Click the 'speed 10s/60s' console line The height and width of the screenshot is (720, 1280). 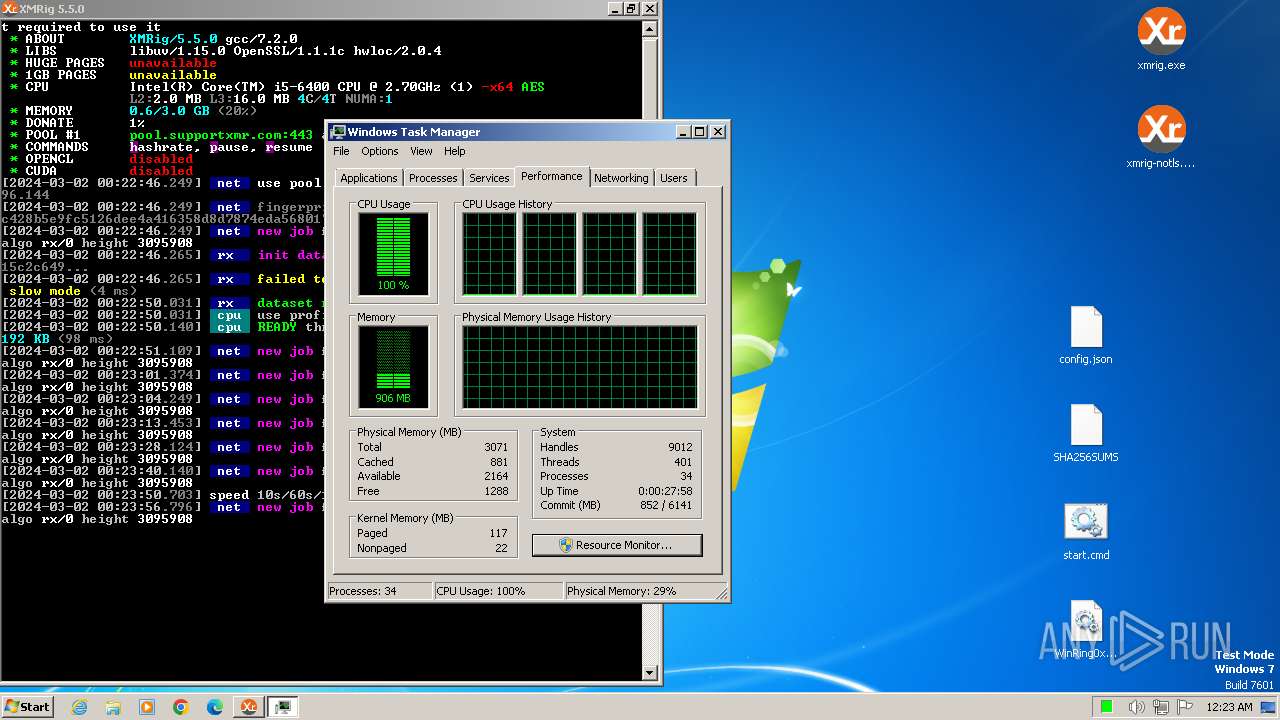pos(266,495)
